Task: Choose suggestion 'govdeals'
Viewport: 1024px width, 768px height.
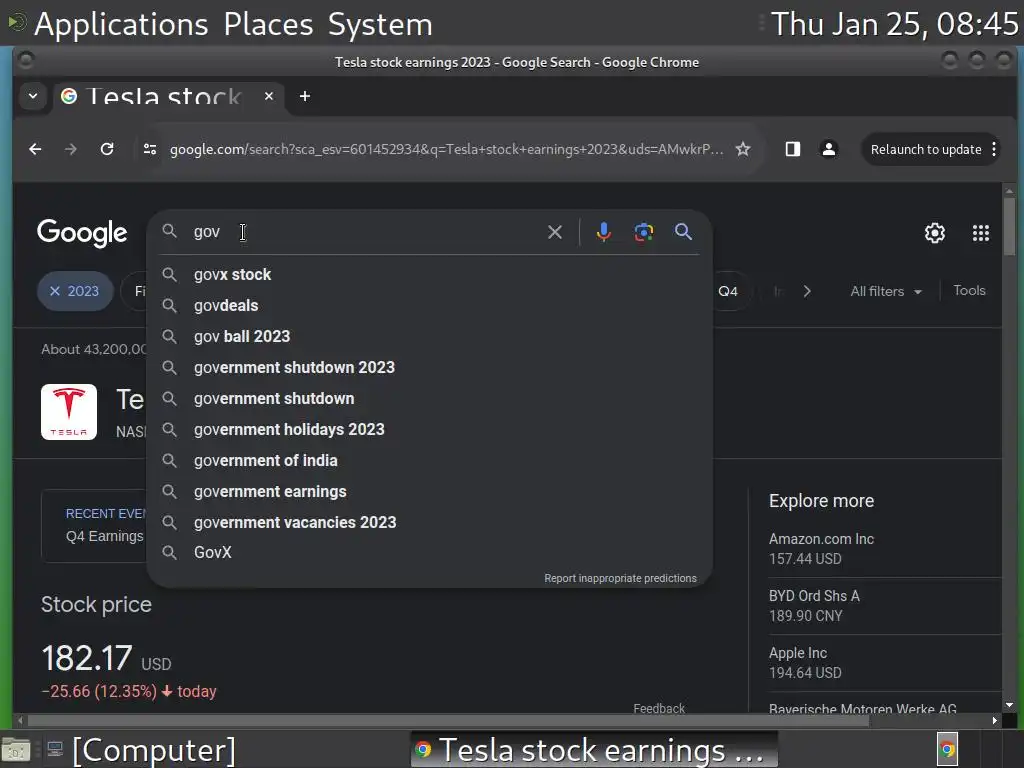Action: pyautogui.click(x=430, y=306)
